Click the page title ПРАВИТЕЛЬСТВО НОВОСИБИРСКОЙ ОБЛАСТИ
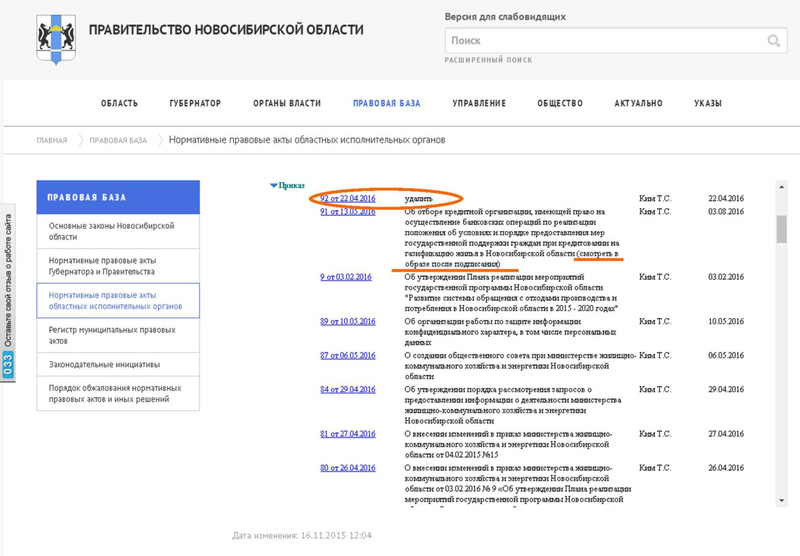800x556 pixels. pyautogui.click(x=226, y=30)
